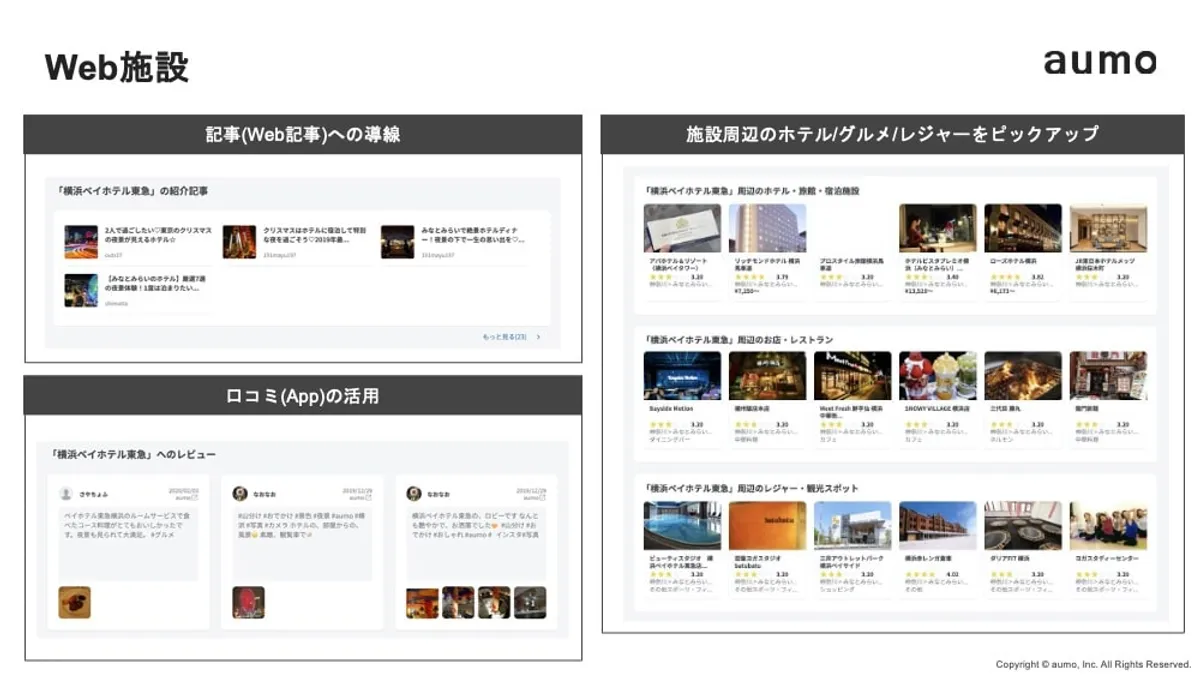Open さやちょふ's profile avatar
The image size is (1200, 676).
[x=66, y=494]
